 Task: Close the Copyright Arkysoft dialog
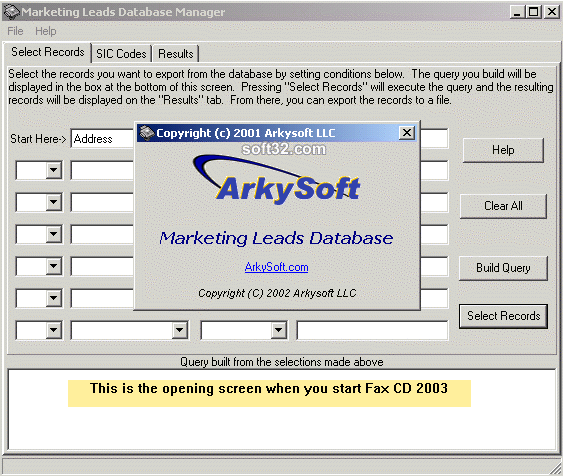(x=406, y=133)
